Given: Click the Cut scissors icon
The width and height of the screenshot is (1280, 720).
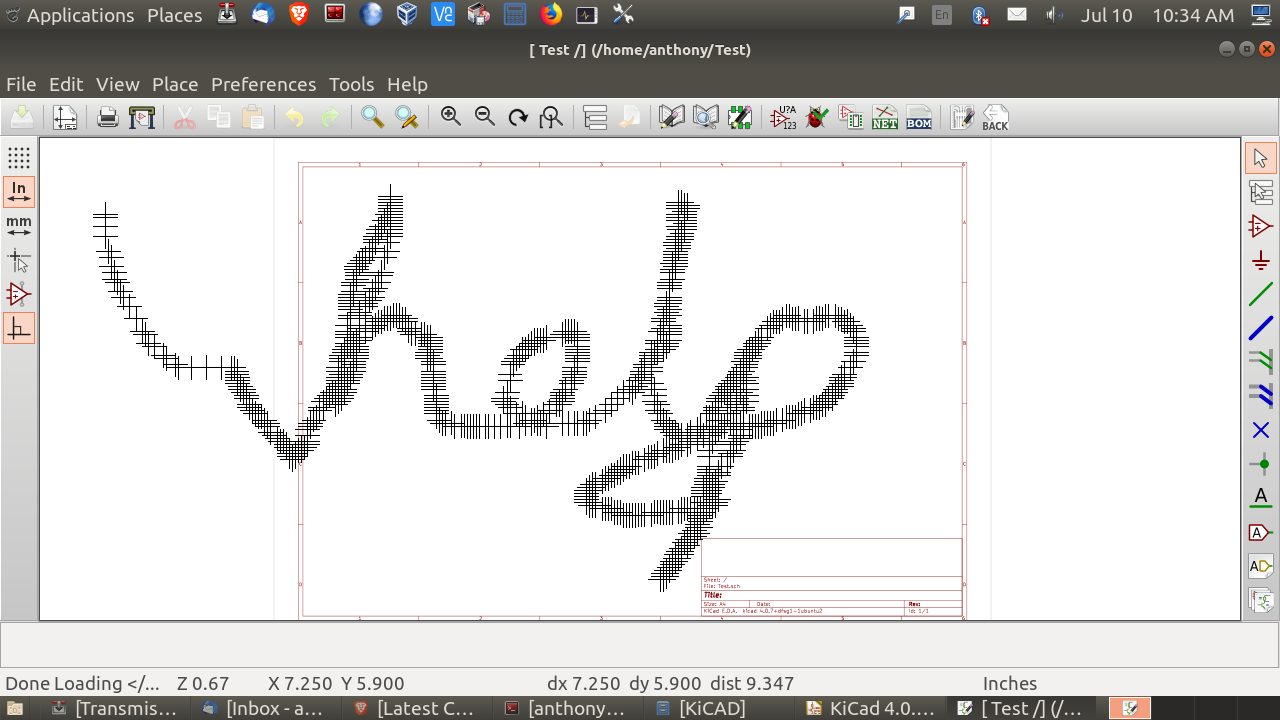Looking at the screenshot, I should 185,118.
